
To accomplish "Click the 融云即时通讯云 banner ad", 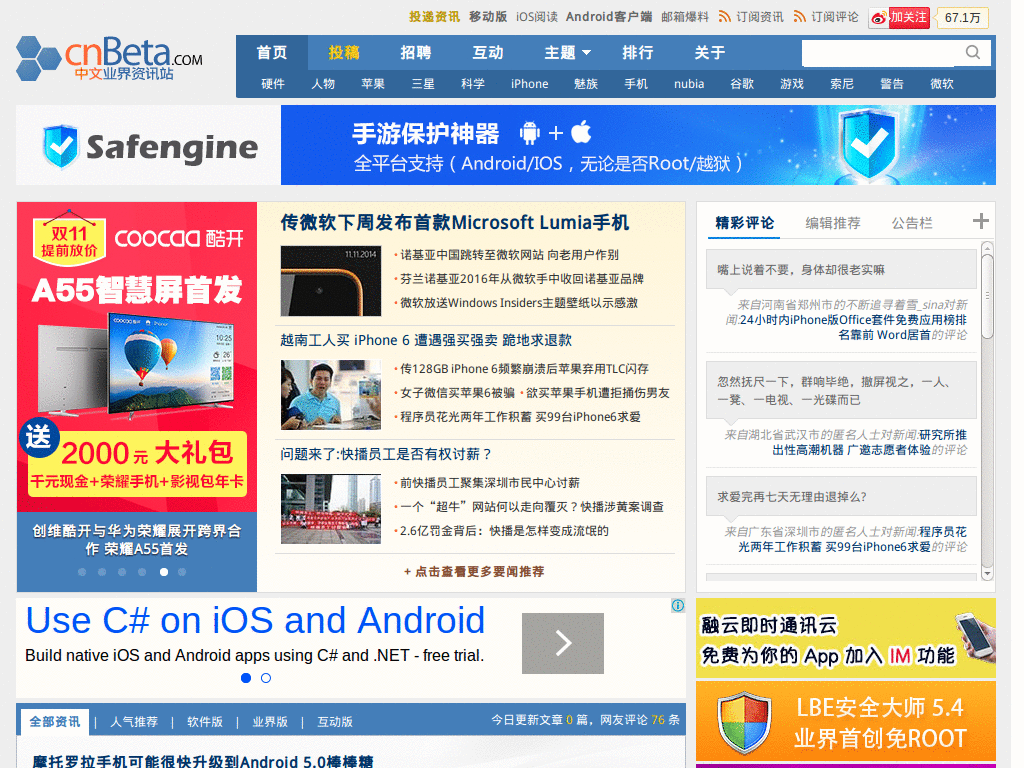I will (x=846, y=638).
